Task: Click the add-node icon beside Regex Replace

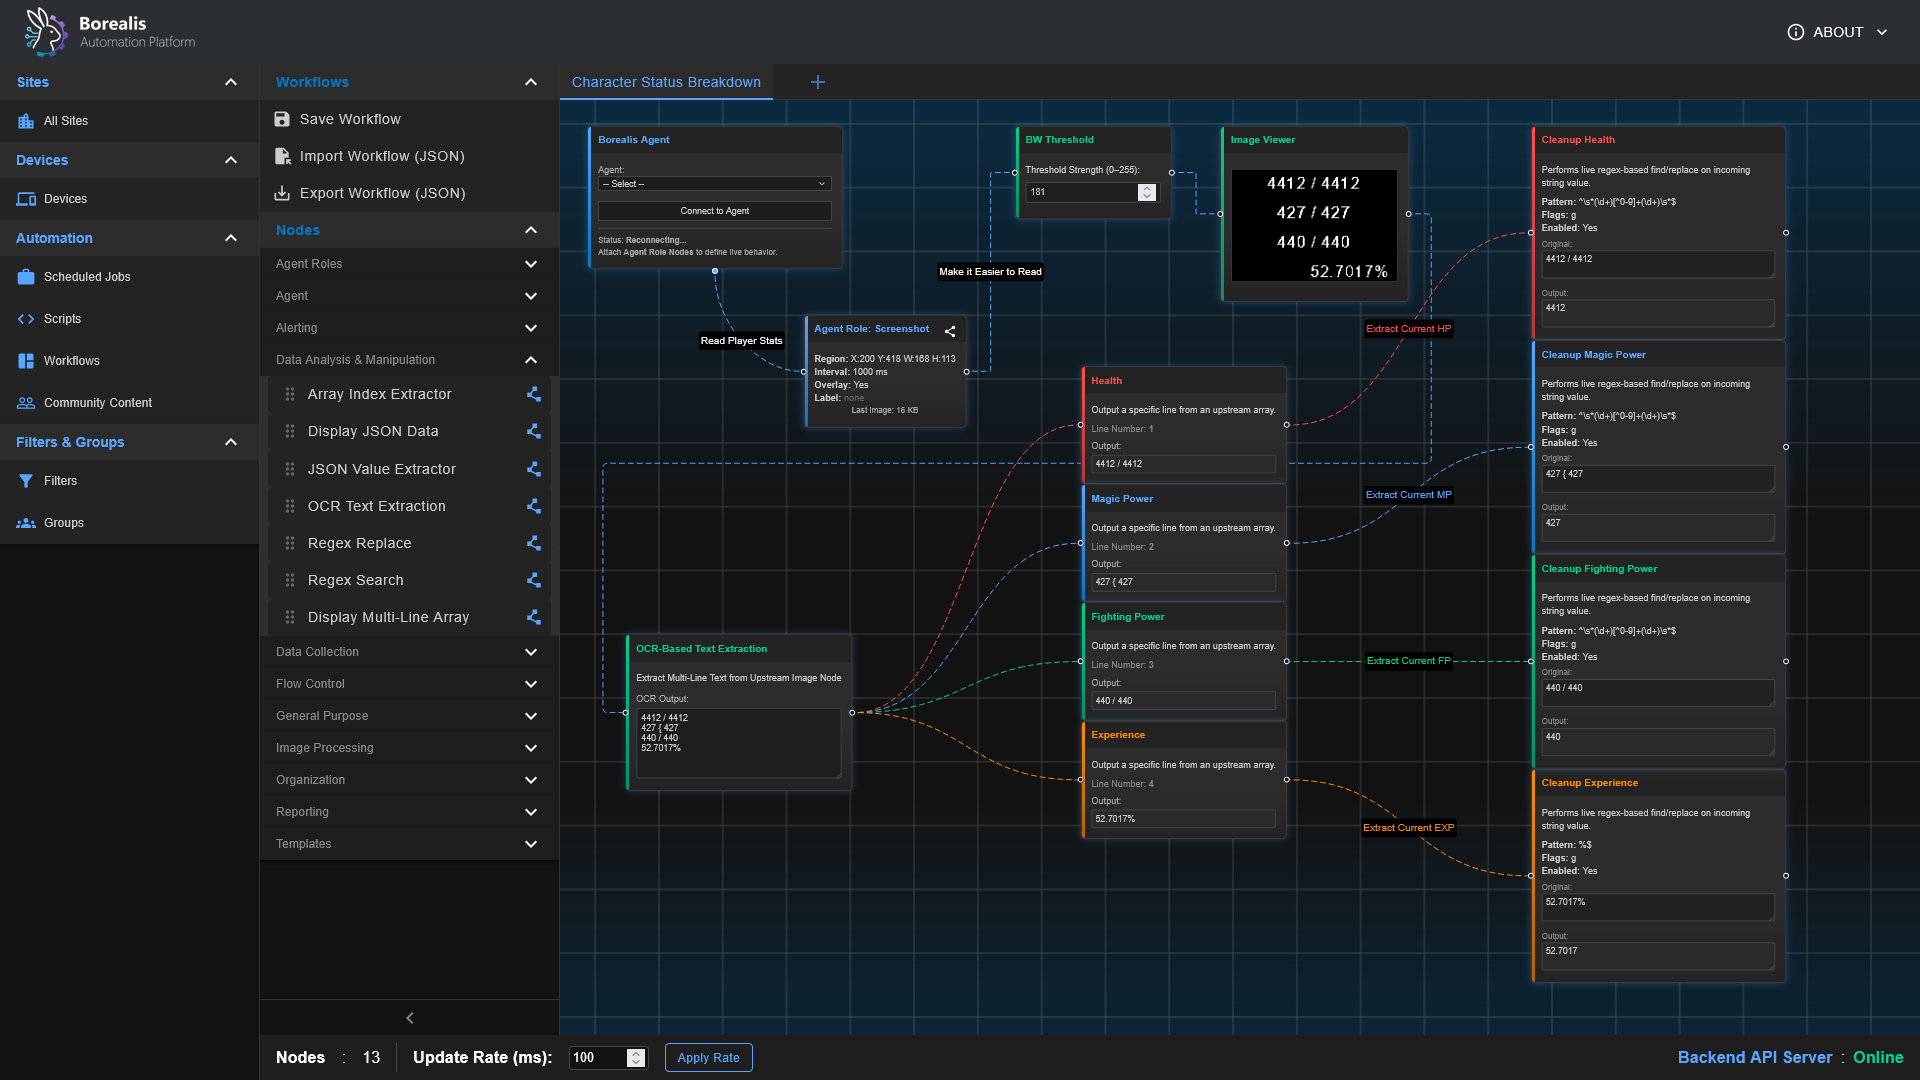Action: 534,543
